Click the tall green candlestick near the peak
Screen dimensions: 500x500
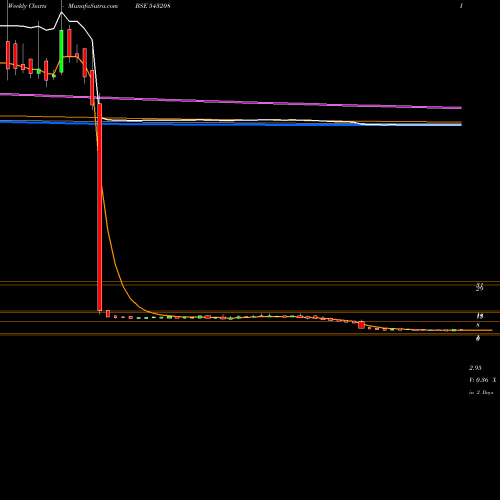tap(61, 51)
